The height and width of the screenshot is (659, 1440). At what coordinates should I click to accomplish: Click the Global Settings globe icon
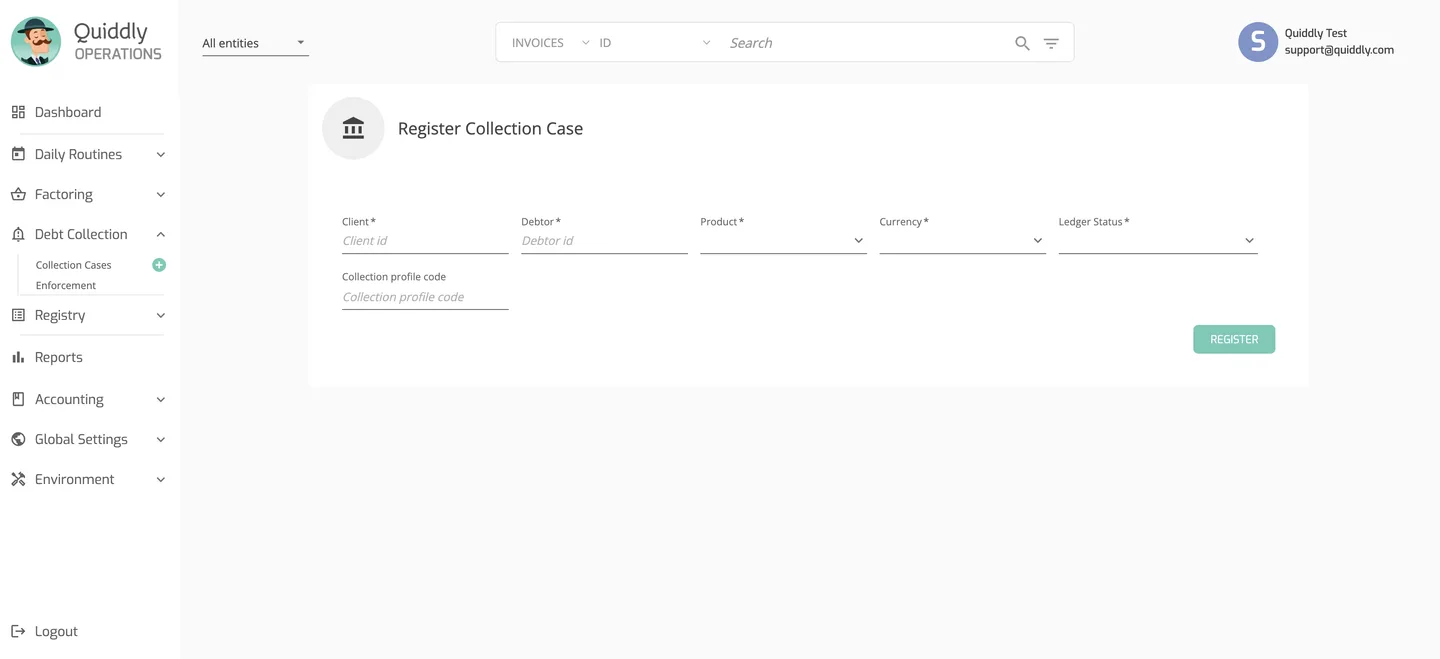tap(18, 439)
